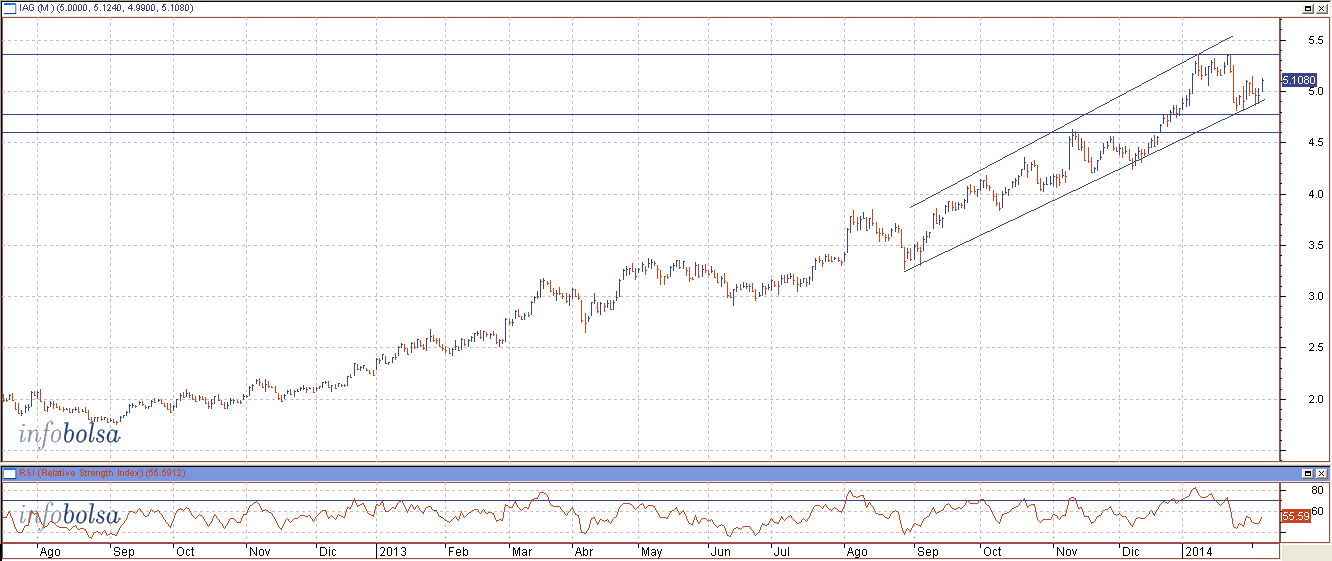This screenshot has width=1332, height=561.
Task: Click the 2014 year label on time axis
Action: (x=1197, y=551)
